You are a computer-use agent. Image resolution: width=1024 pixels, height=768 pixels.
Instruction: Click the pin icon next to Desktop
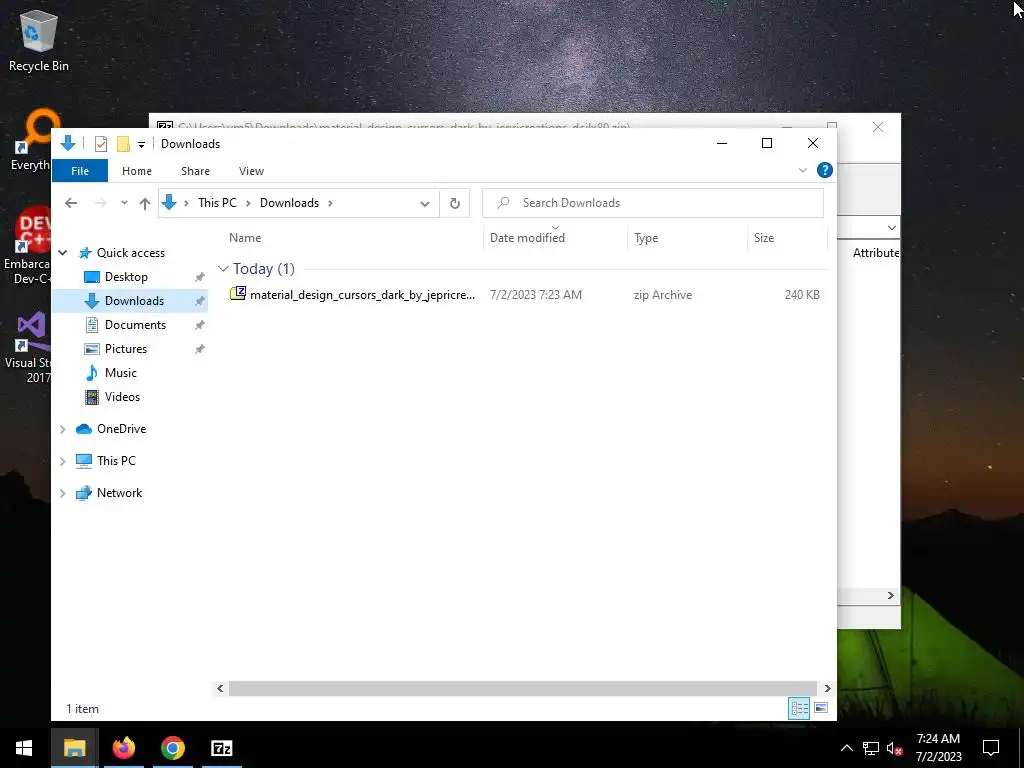pos(200,278)
